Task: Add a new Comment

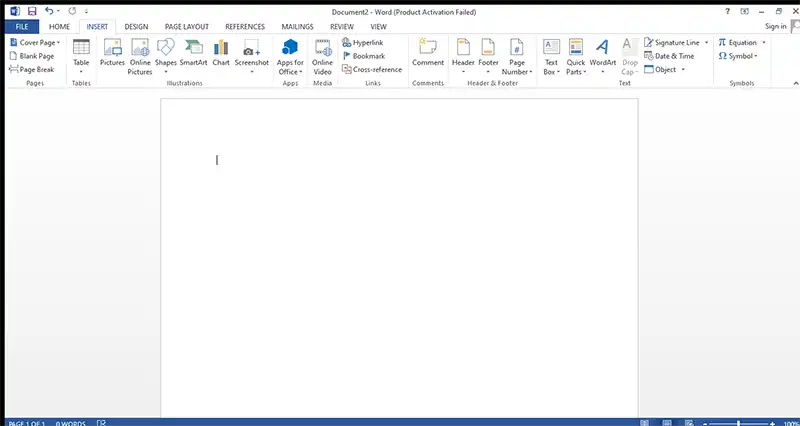Action: 428,53
